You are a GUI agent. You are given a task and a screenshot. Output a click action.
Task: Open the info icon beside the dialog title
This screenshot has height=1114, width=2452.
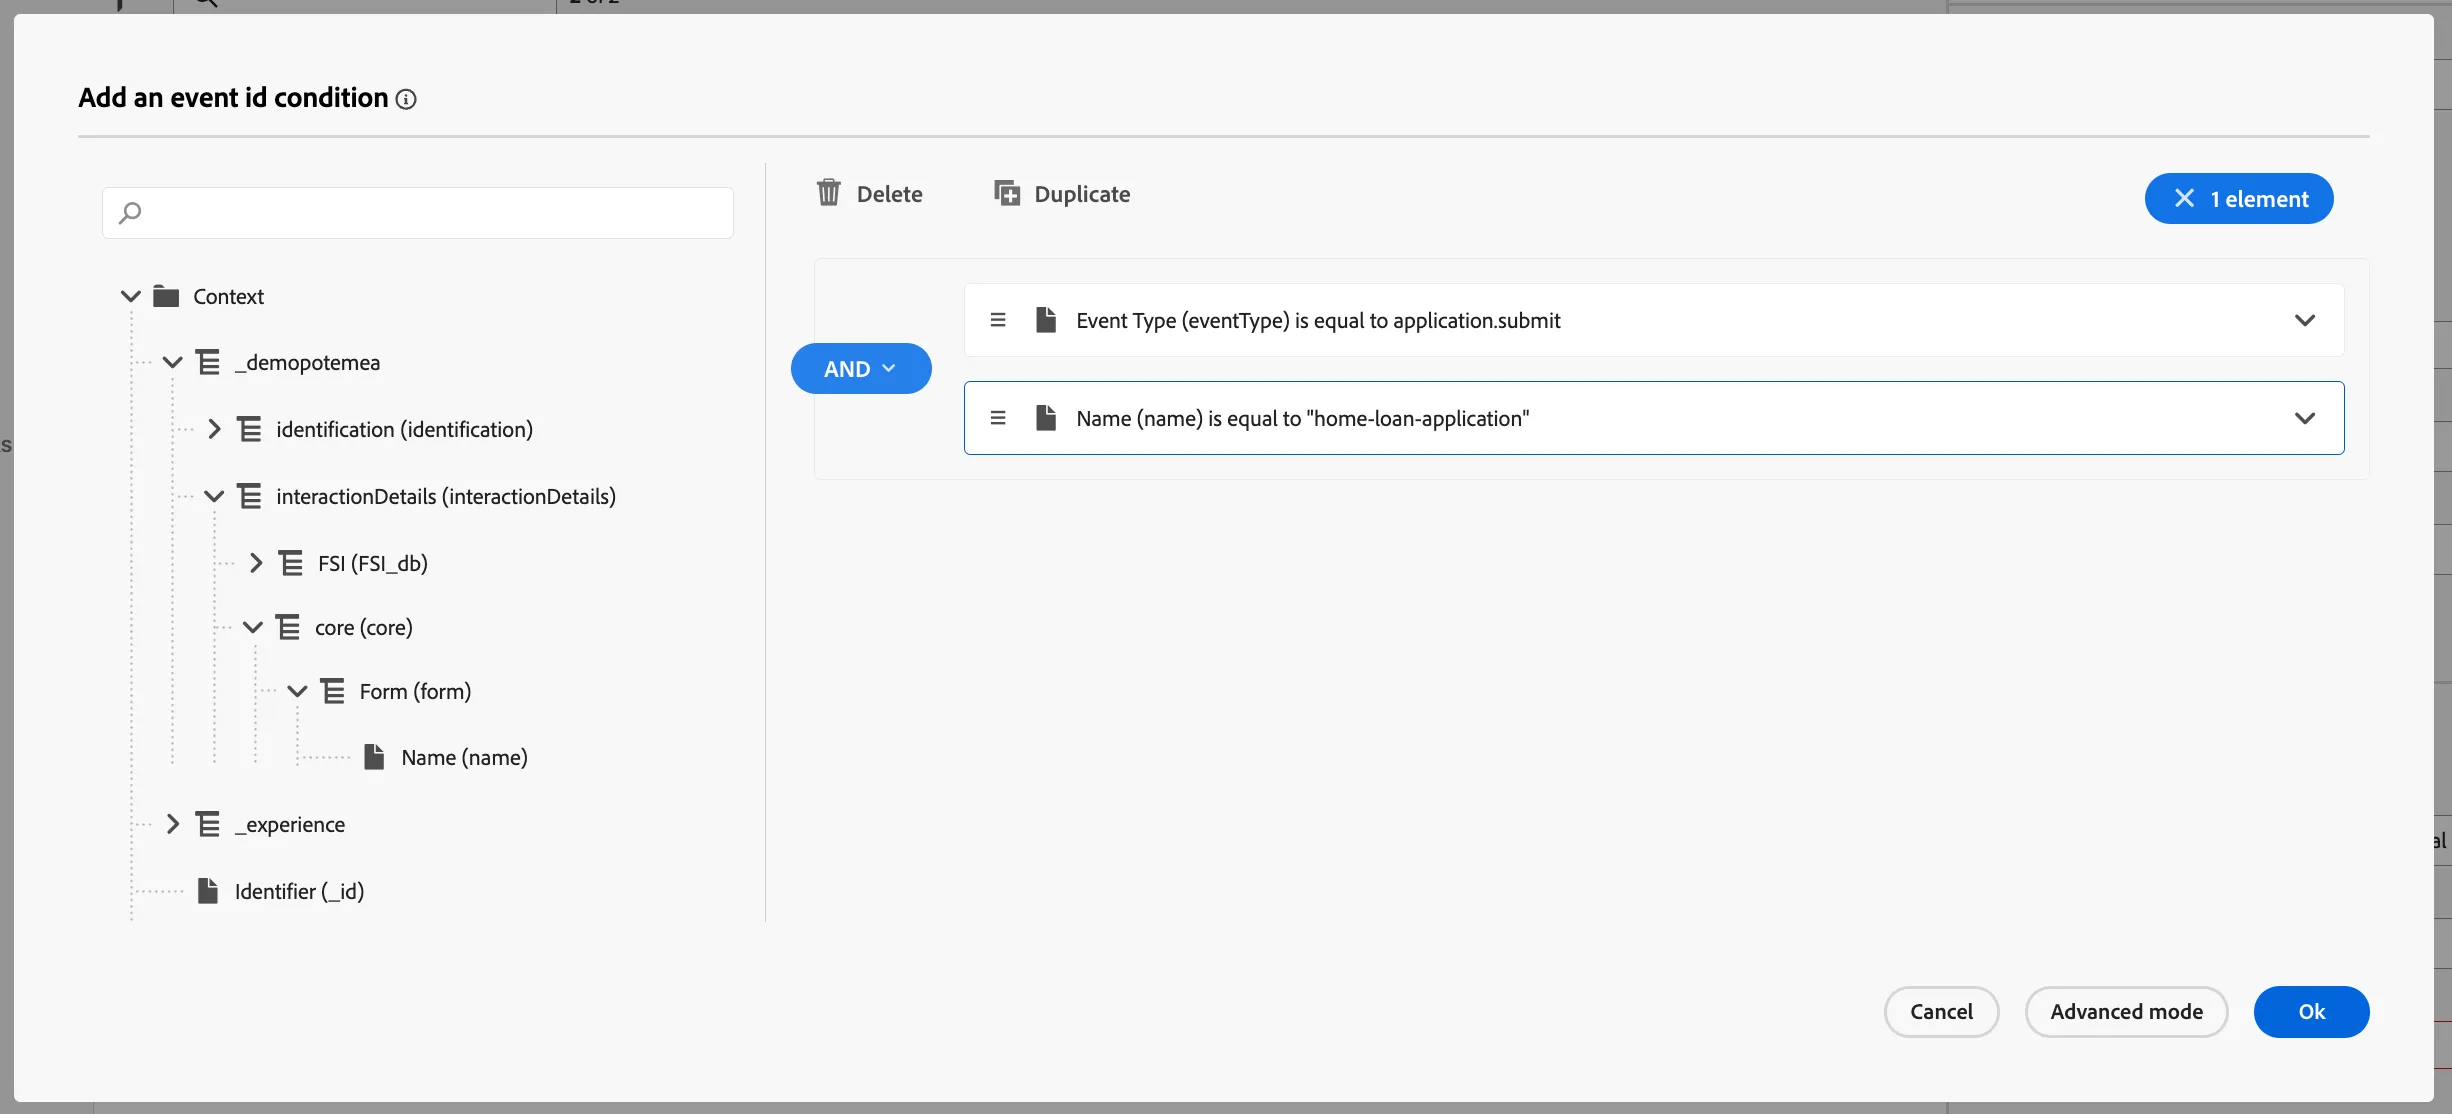click(406, 99)
